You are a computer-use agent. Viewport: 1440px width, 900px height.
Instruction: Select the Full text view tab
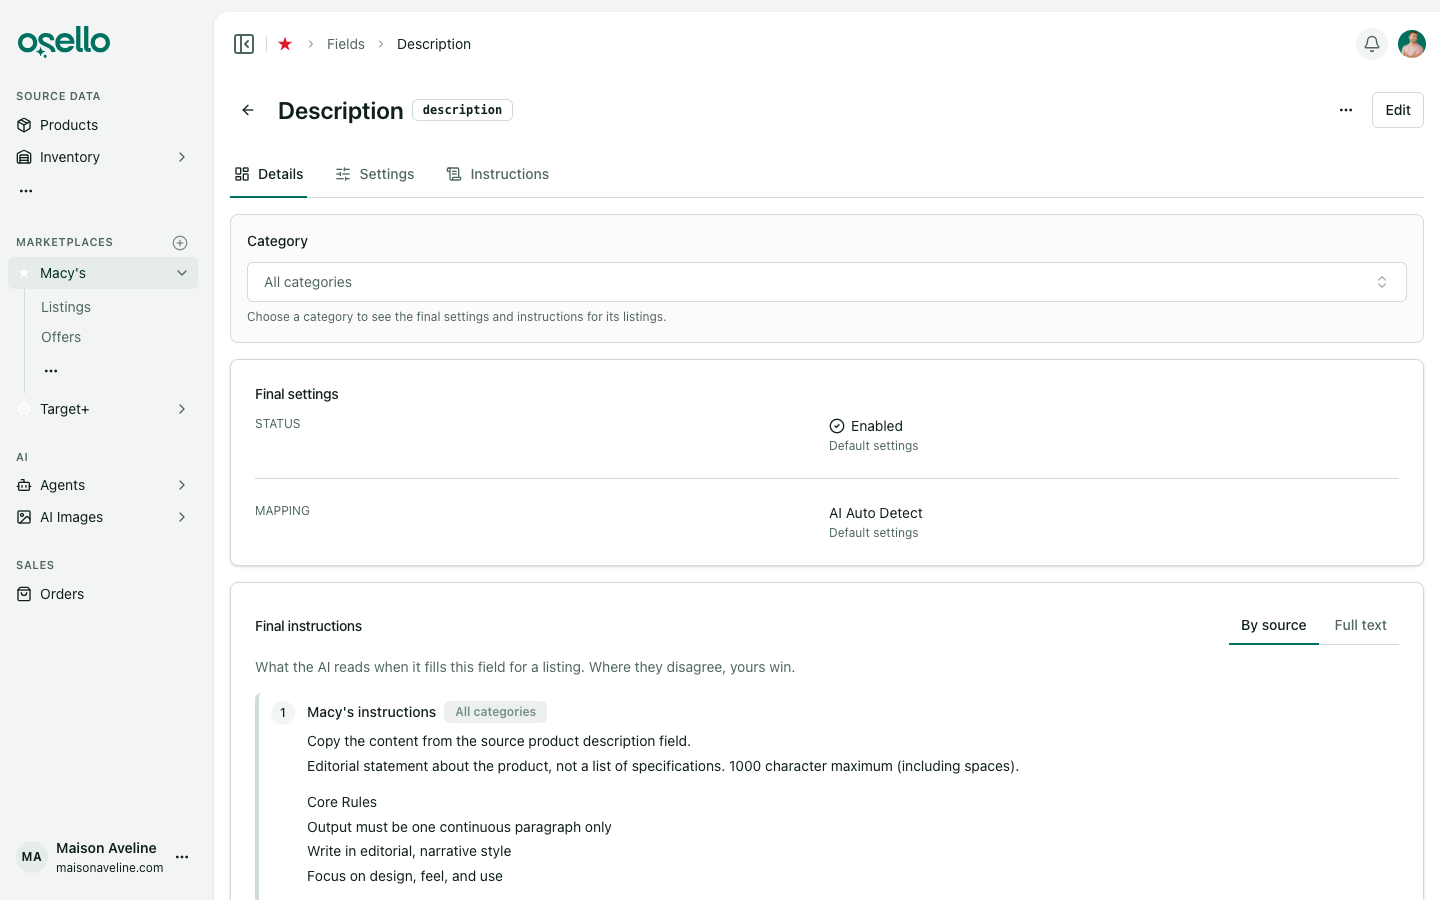(x=1360, y=625)
